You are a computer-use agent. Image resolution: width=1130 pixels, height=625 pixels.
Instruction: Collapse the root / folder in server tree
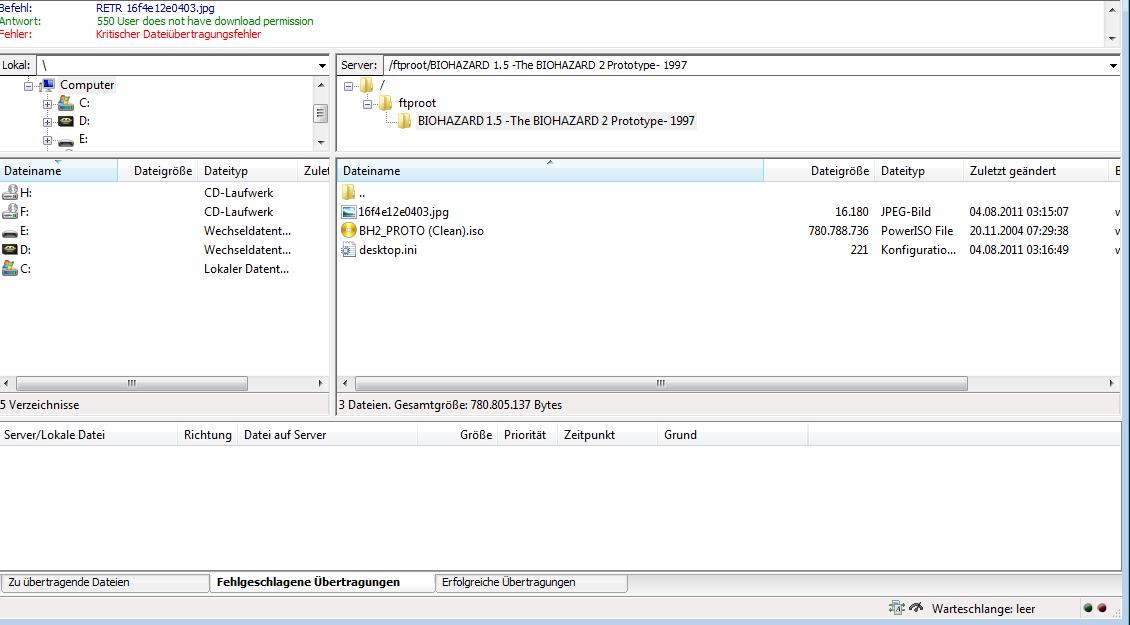pos(349,86)
